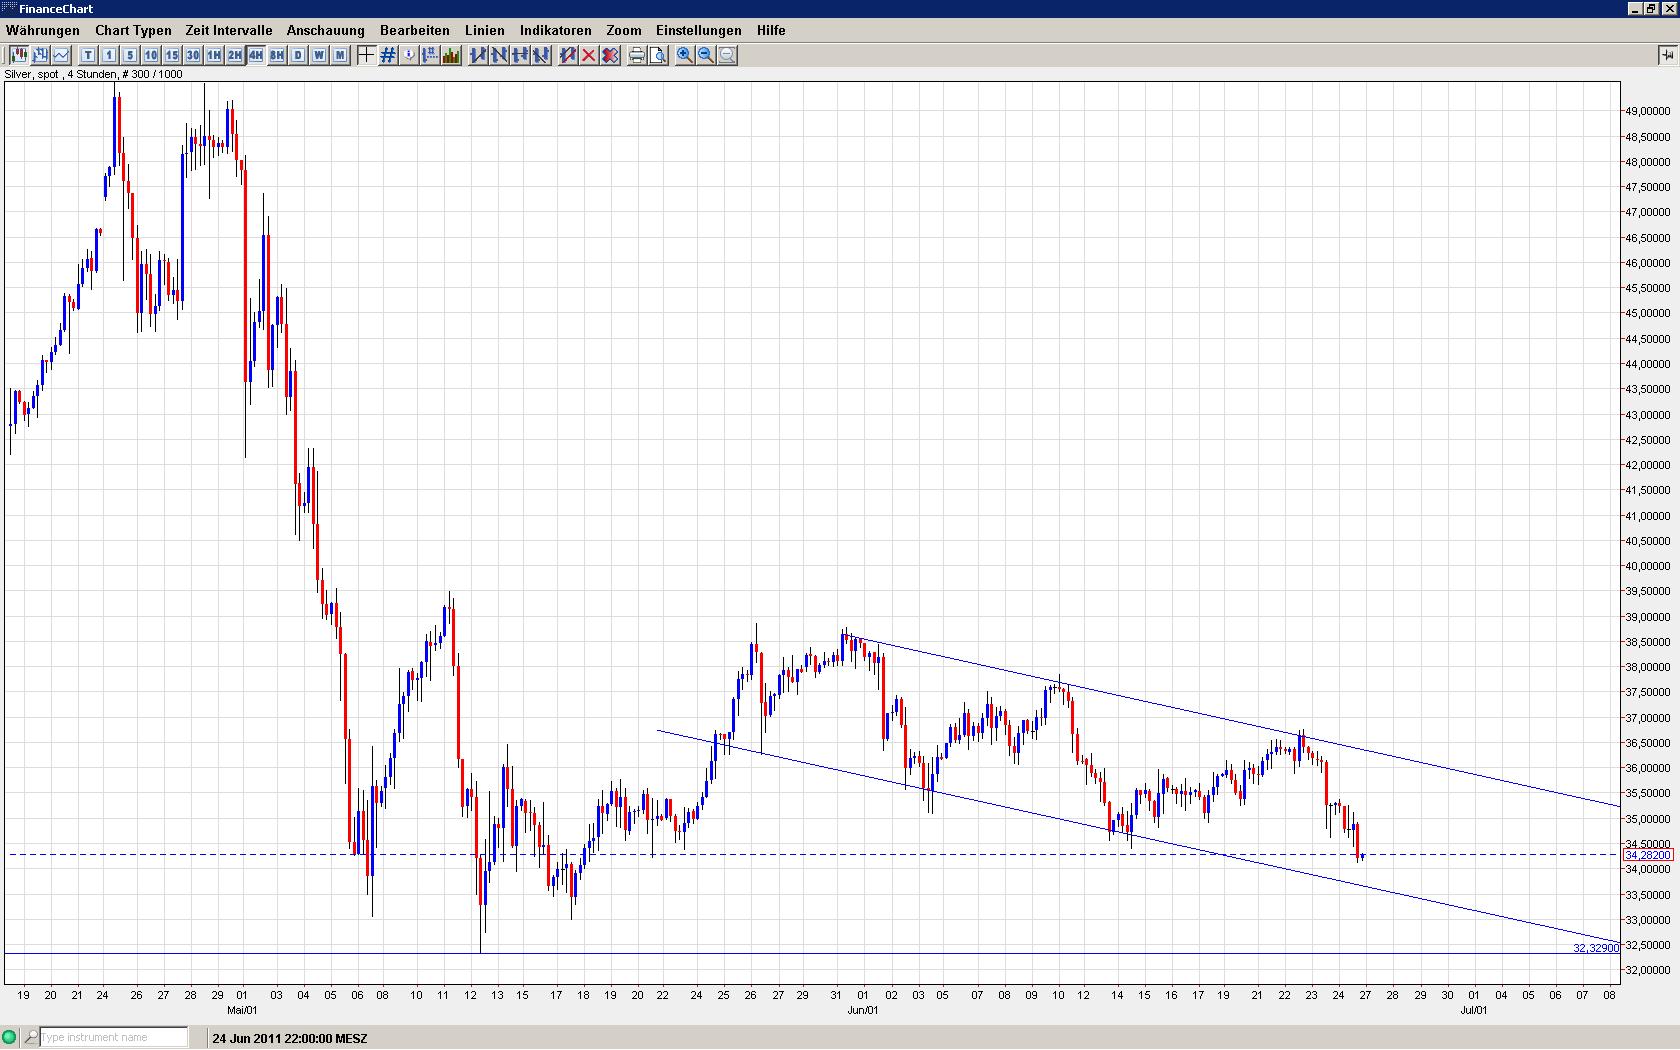Select the 8H interval button
Image resolution: width=1680 pixels, height=1050 pixels.
click(277, 55)
